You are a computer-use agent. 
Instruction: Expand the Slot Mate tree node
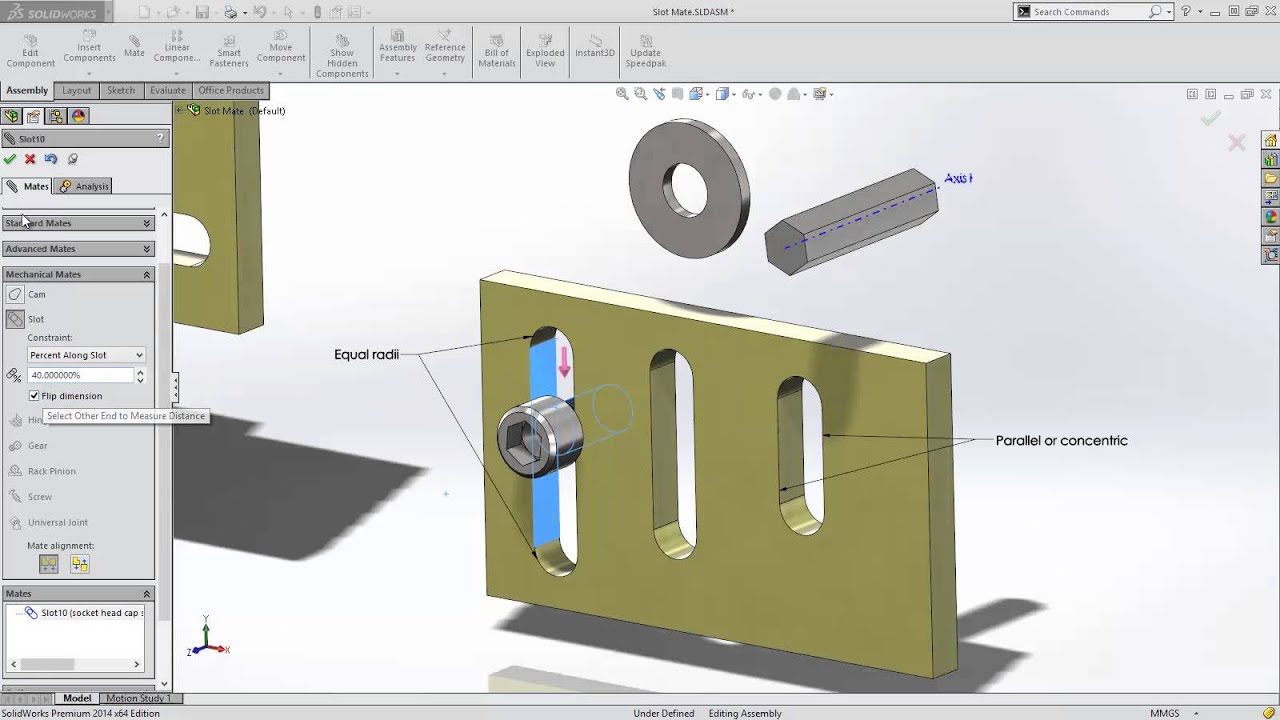[180, 110]
